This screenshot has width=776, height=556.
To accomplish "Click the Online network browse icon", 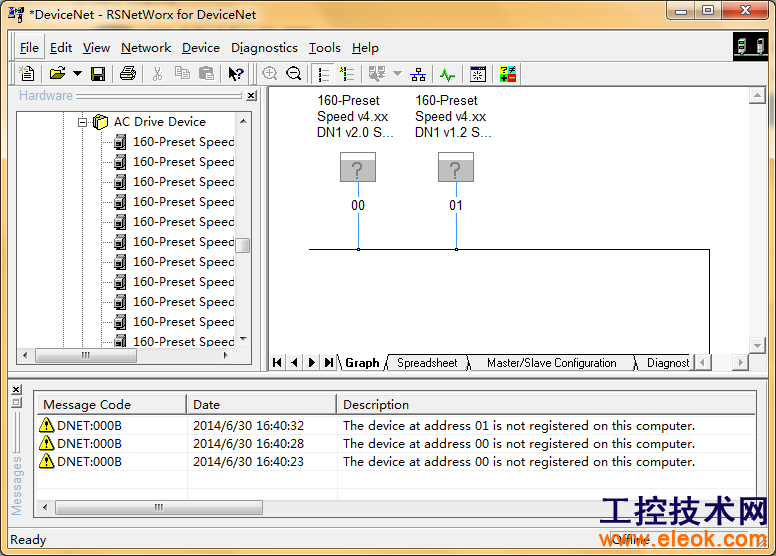I will [x=418, y=74].
